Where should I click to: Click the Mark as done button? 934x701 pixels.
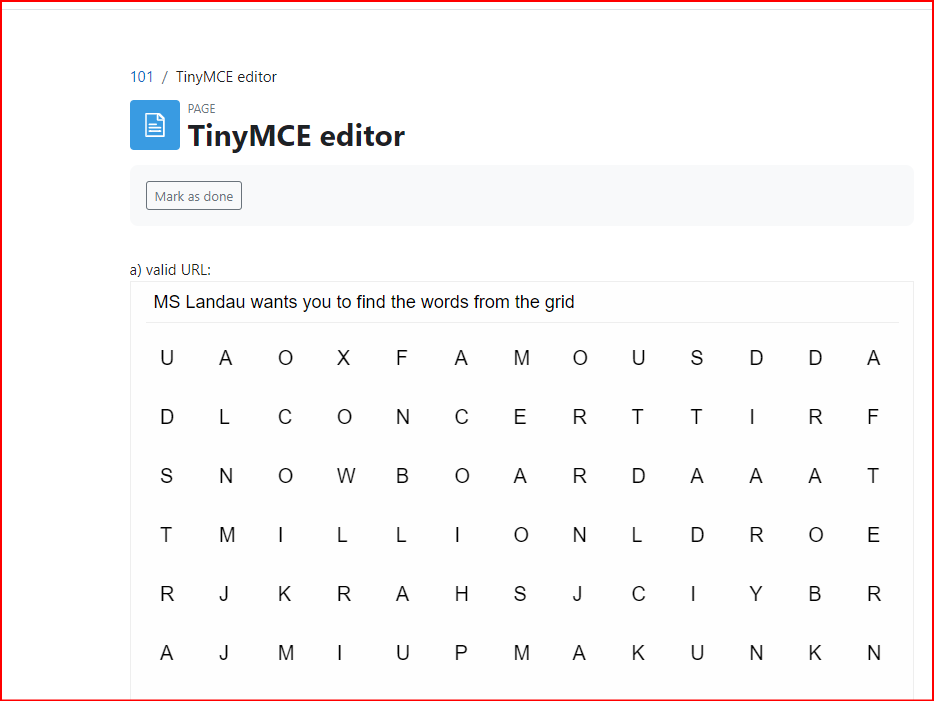[194, 196]
